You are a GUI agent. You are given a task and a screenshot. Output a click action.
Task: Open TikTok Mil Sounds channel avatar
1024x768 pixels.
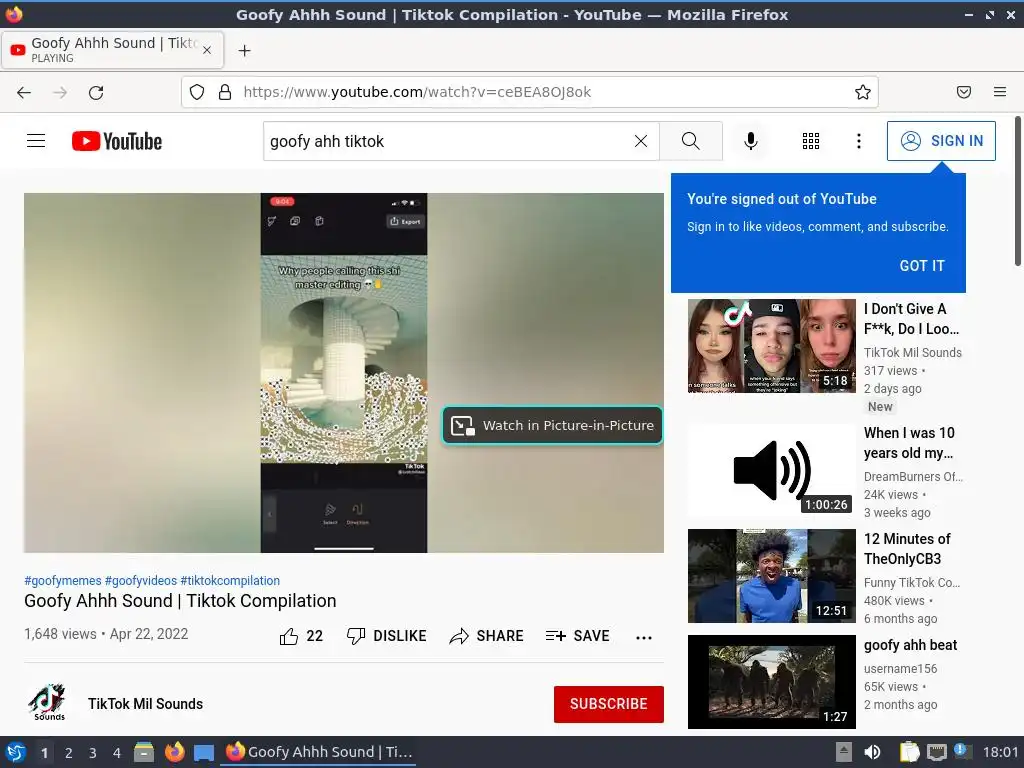pyautogui.click(x=48, y=703)
